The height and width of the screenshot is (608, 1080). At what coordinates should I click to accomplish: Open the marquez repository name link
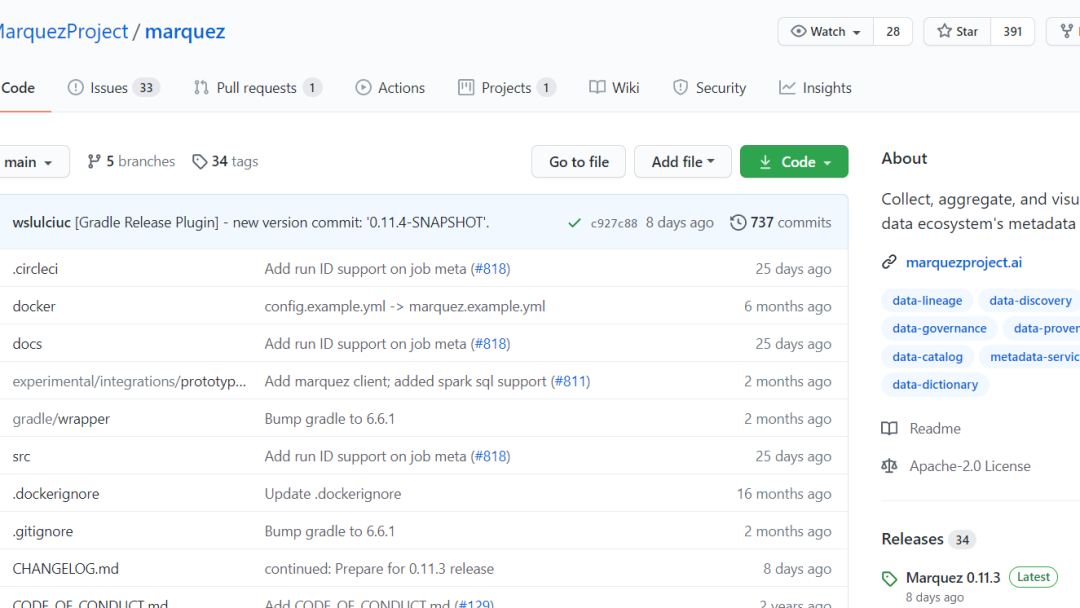pos(185,32)
